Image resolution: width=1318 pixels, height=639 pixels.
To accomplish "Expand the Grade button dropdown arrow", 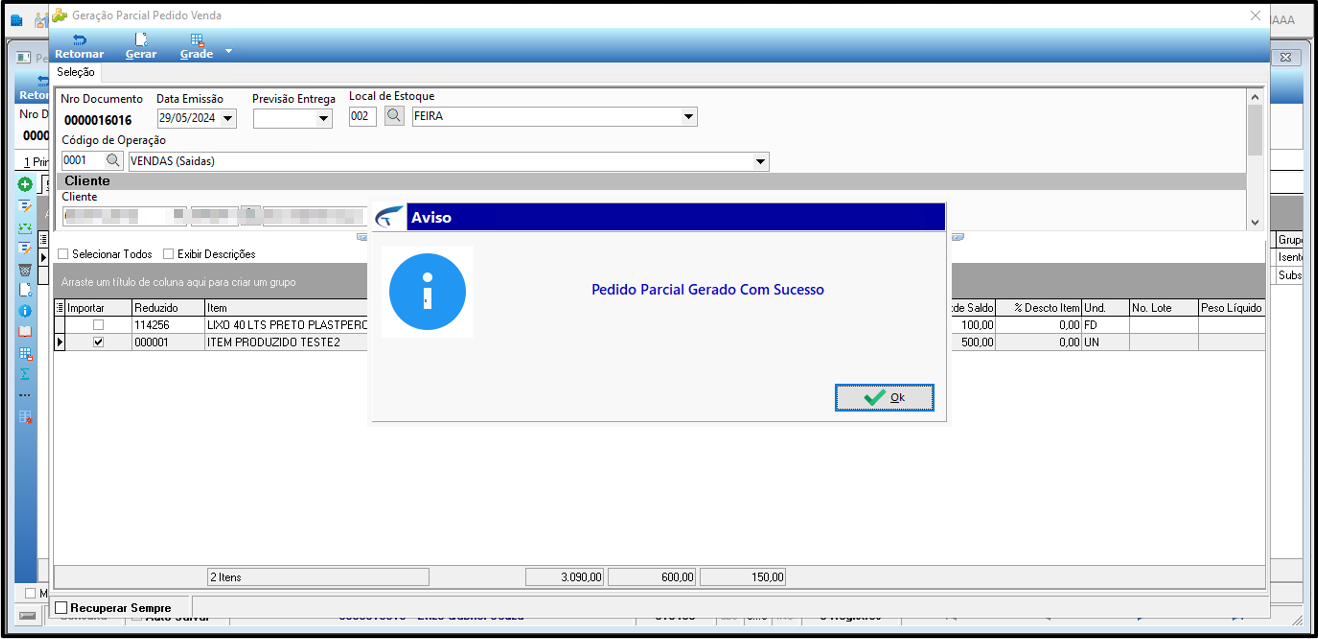I will pos(229,51).
